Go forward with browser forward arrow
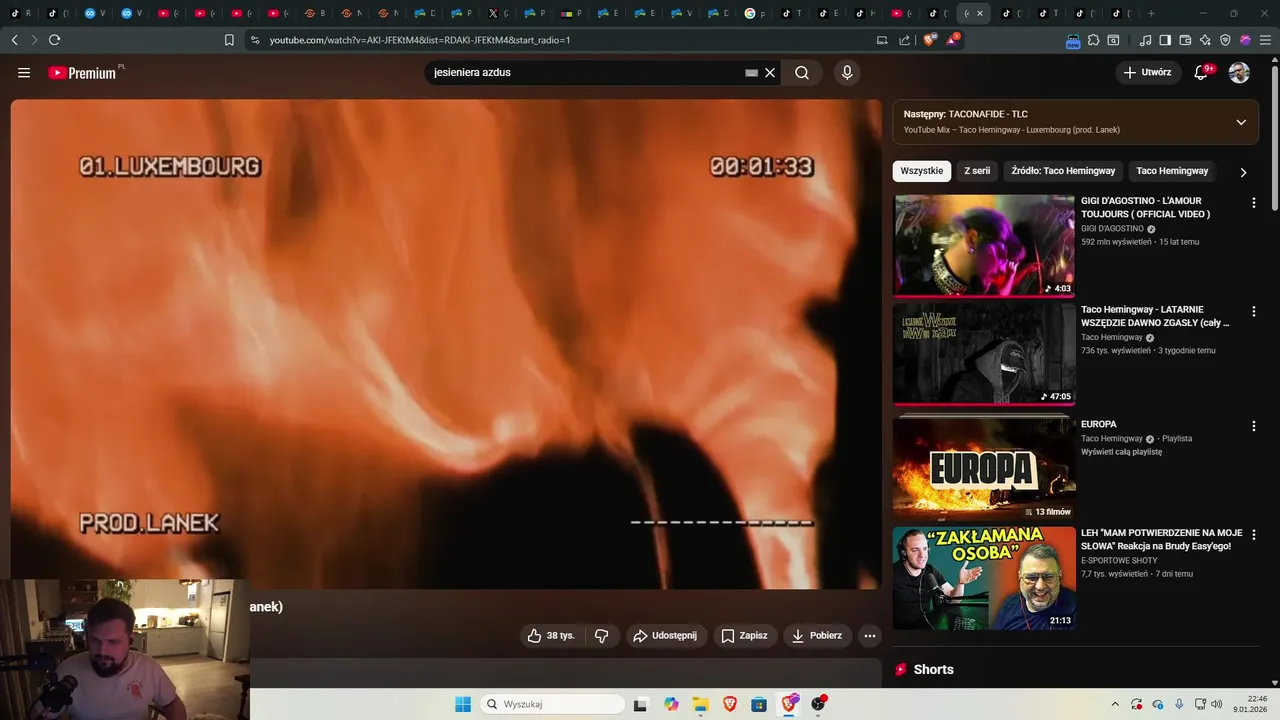 (34, 40)
